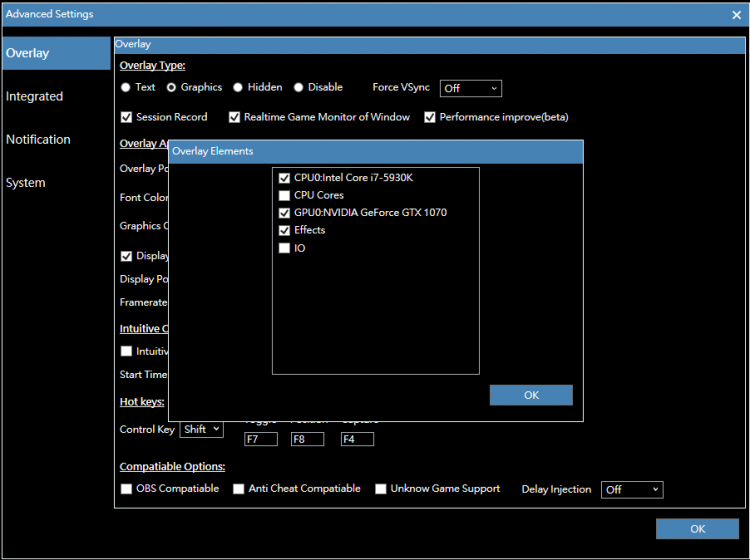Enable Unknow Game Support option
This screenshot has width=750, height=560.
pyautogui.click(x=381, y=489)
